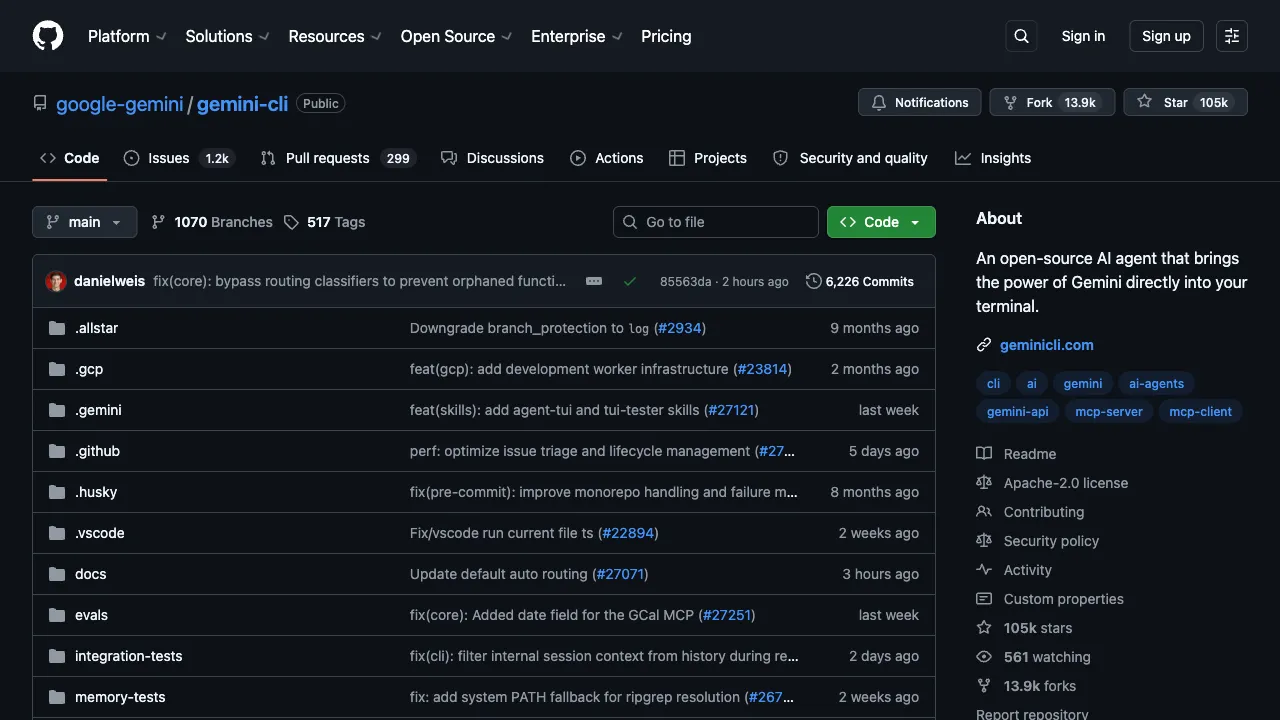Open the Security policy link
This screenshot has height=720, width=1280.
1051,541
